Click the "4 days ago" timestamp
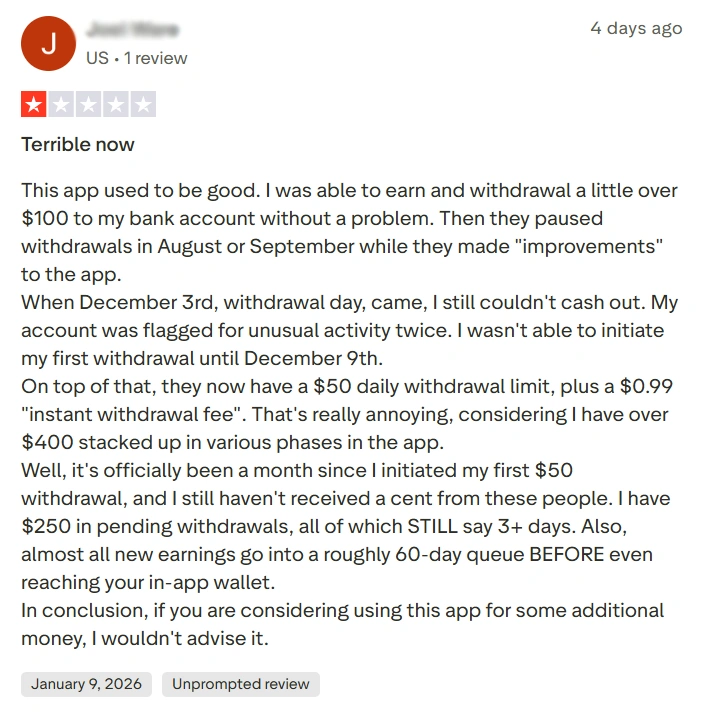706x714 pixels. pos(636,28)
